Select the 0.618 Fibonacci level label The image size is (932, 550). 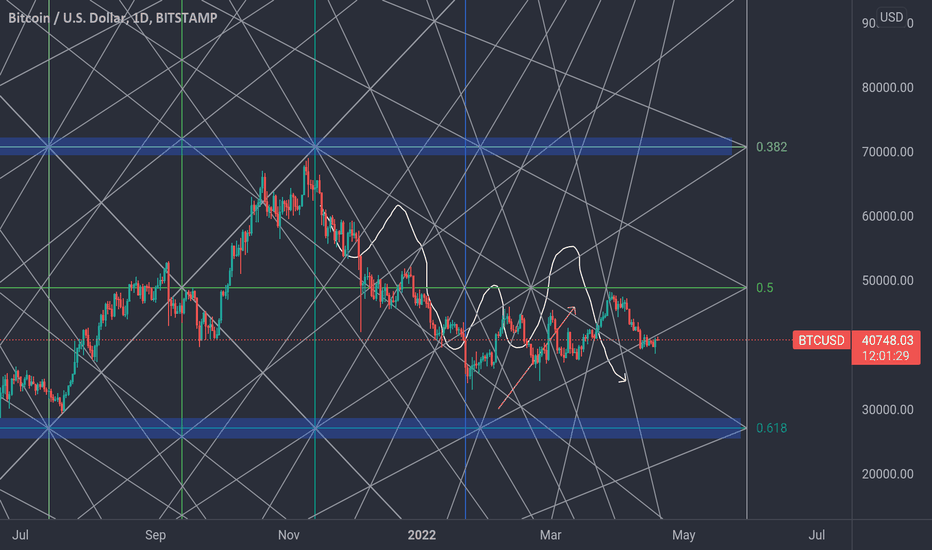point(771,428)
